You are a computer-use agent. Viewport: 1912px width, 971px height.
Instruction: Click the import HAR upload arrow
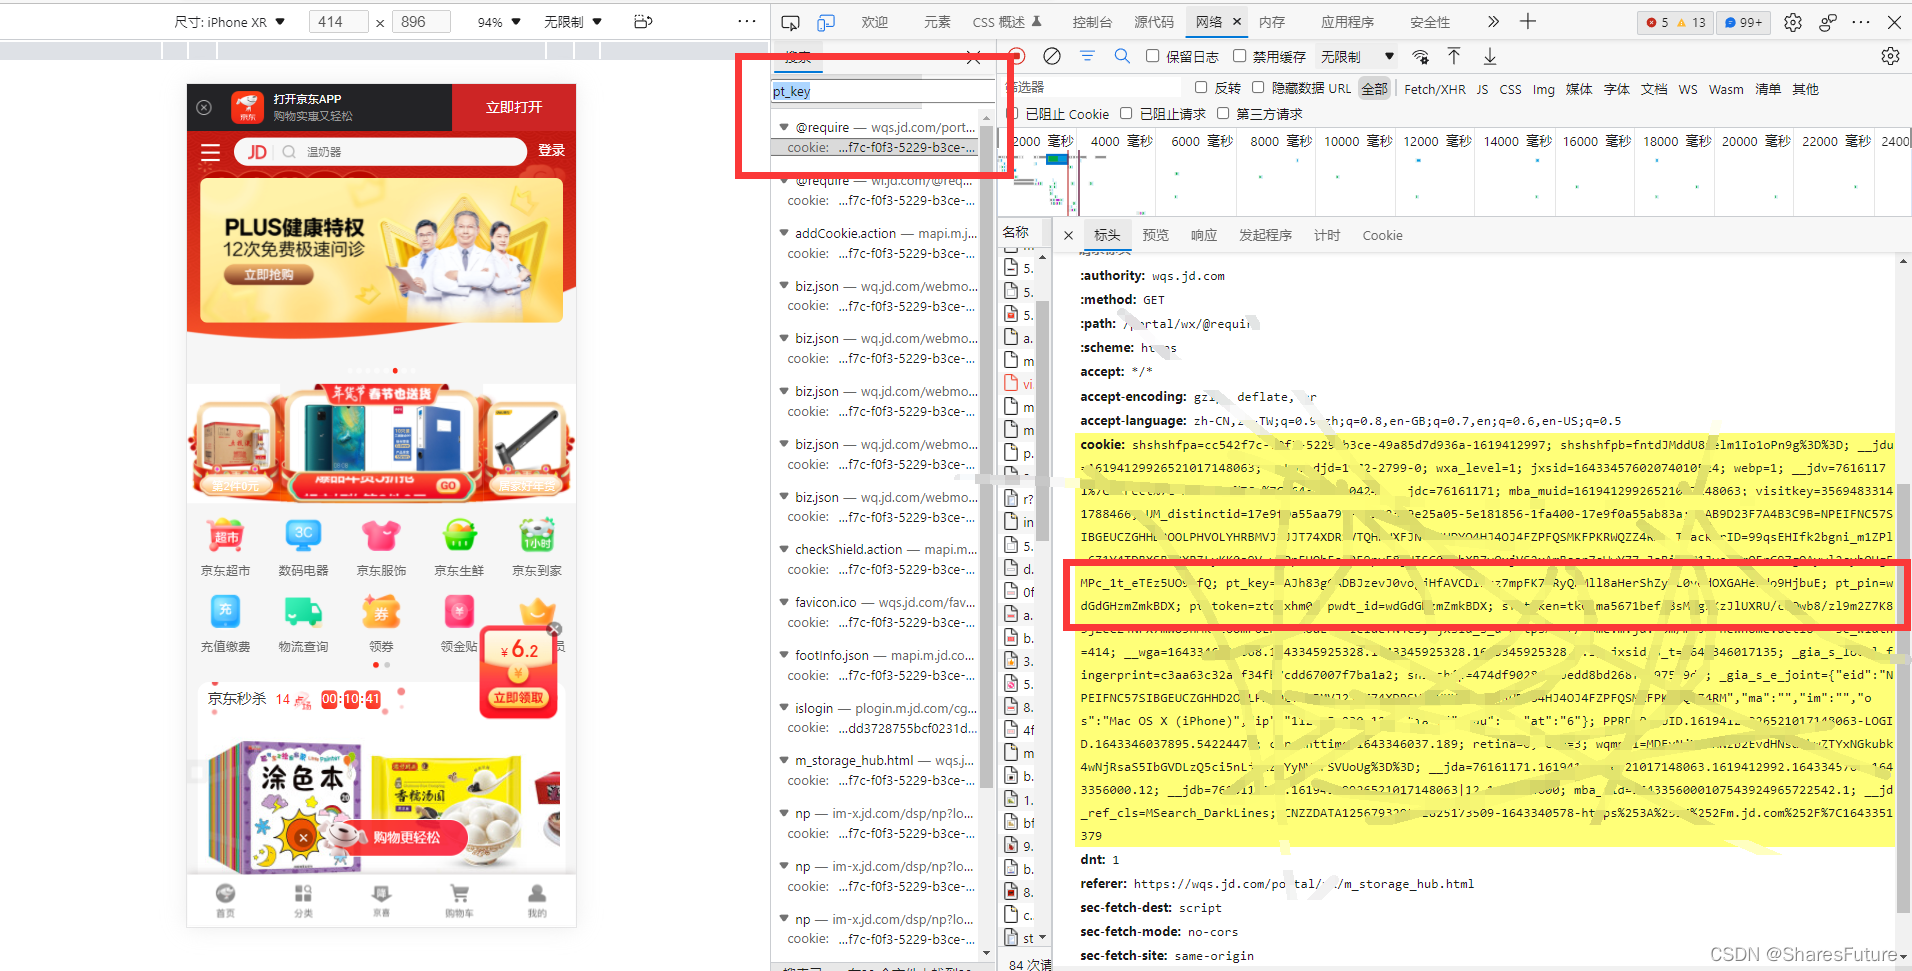click(x=1454, y=56)
